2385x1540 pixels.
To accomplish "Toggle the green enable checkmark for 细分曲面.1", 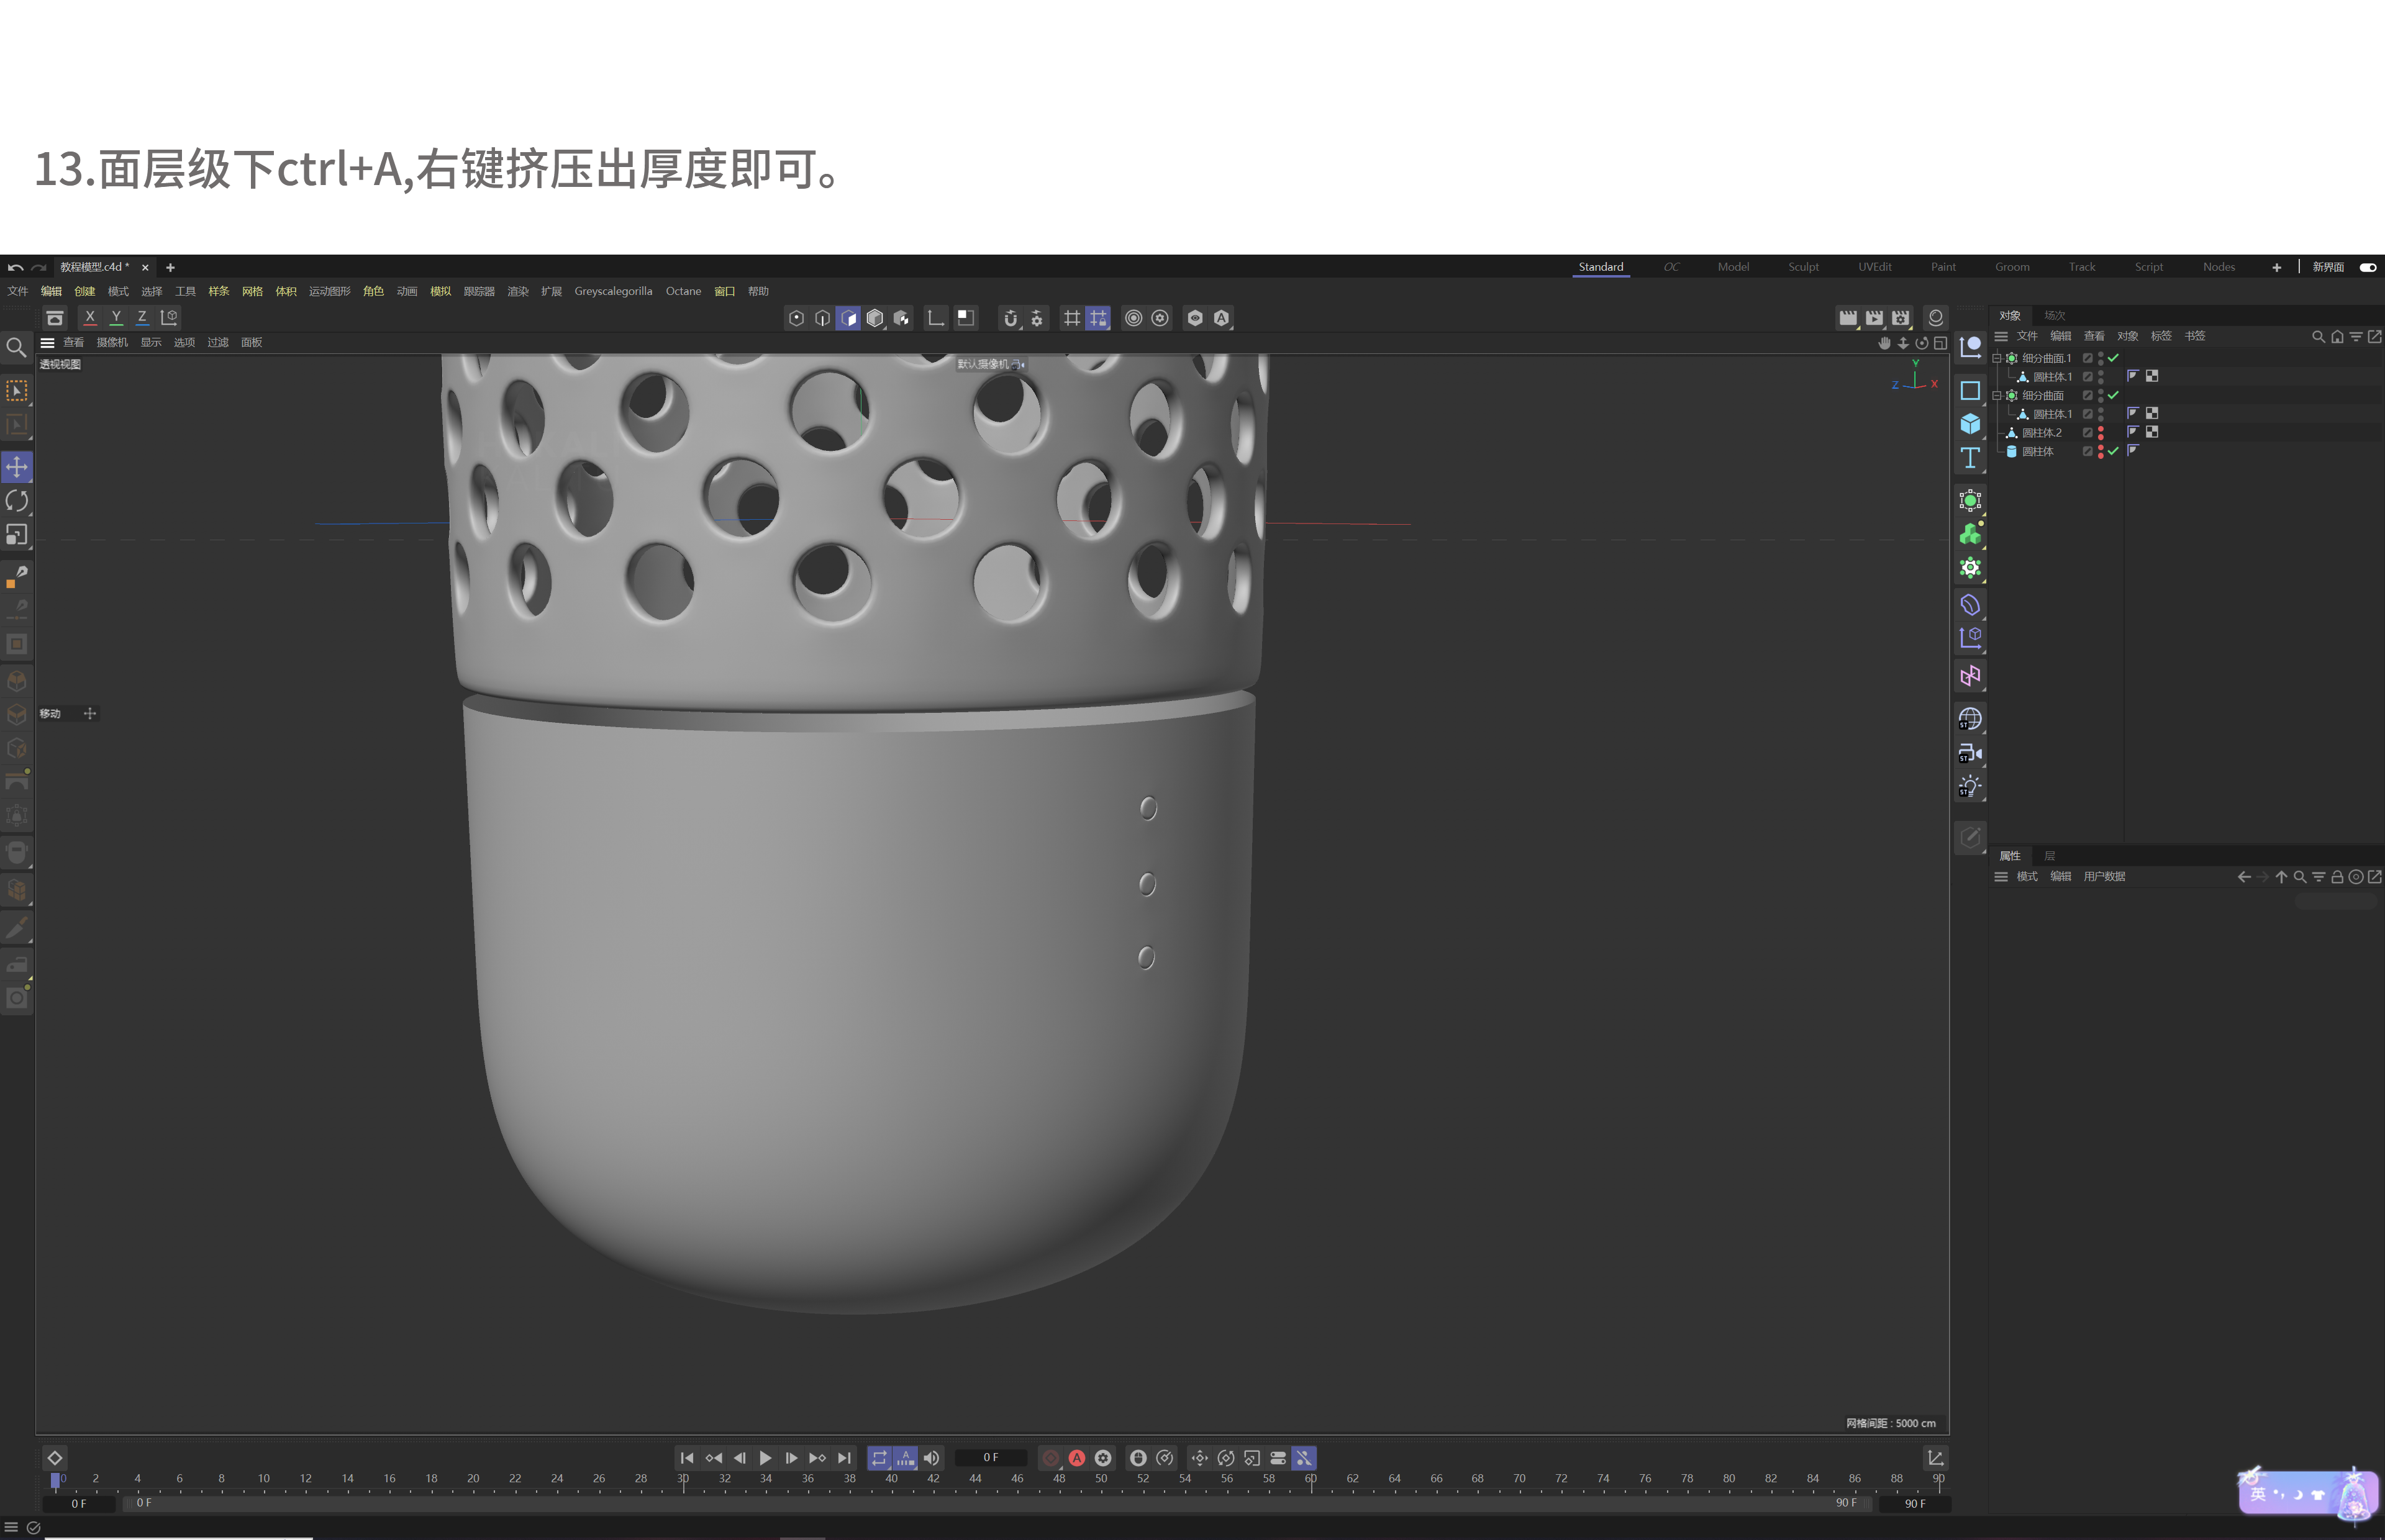I will pyautogui.click(x=2114, y=358).
